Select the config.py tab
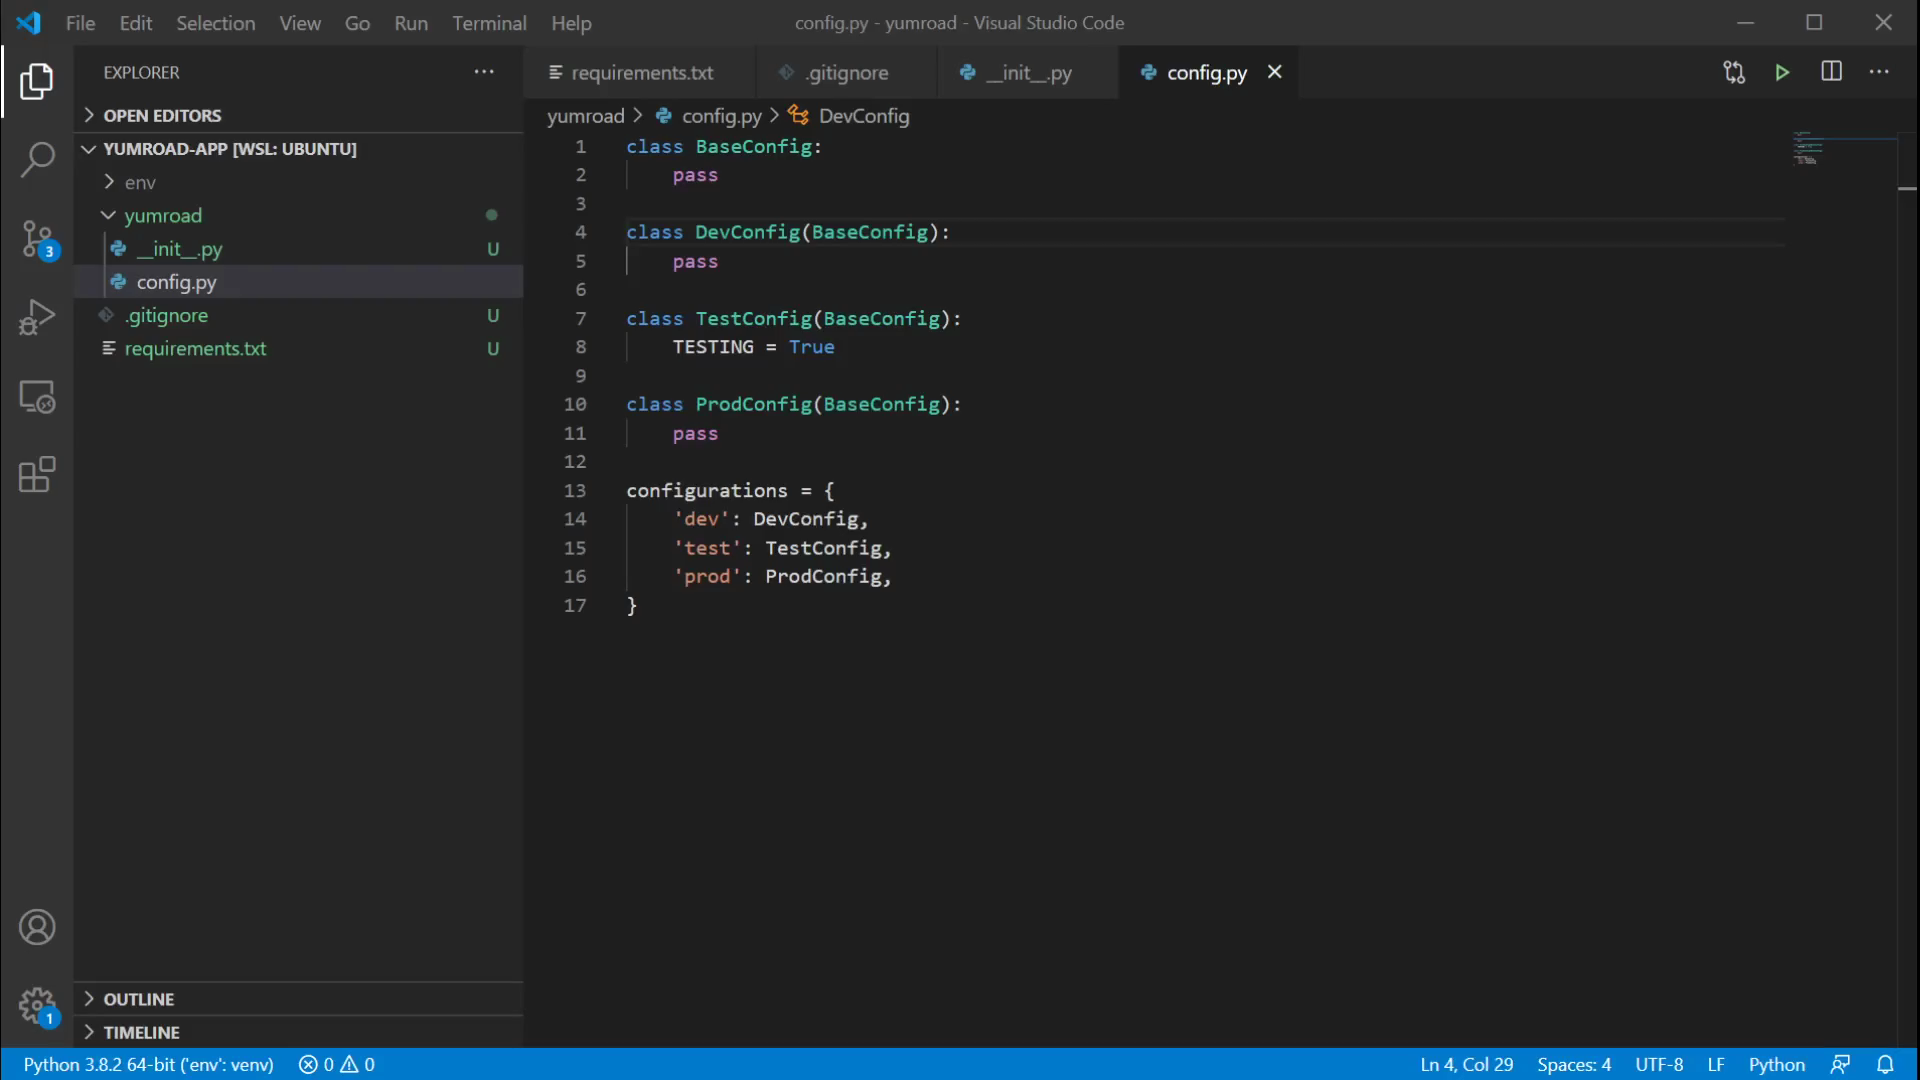1920x1080 pixels. pos(1206,72)
